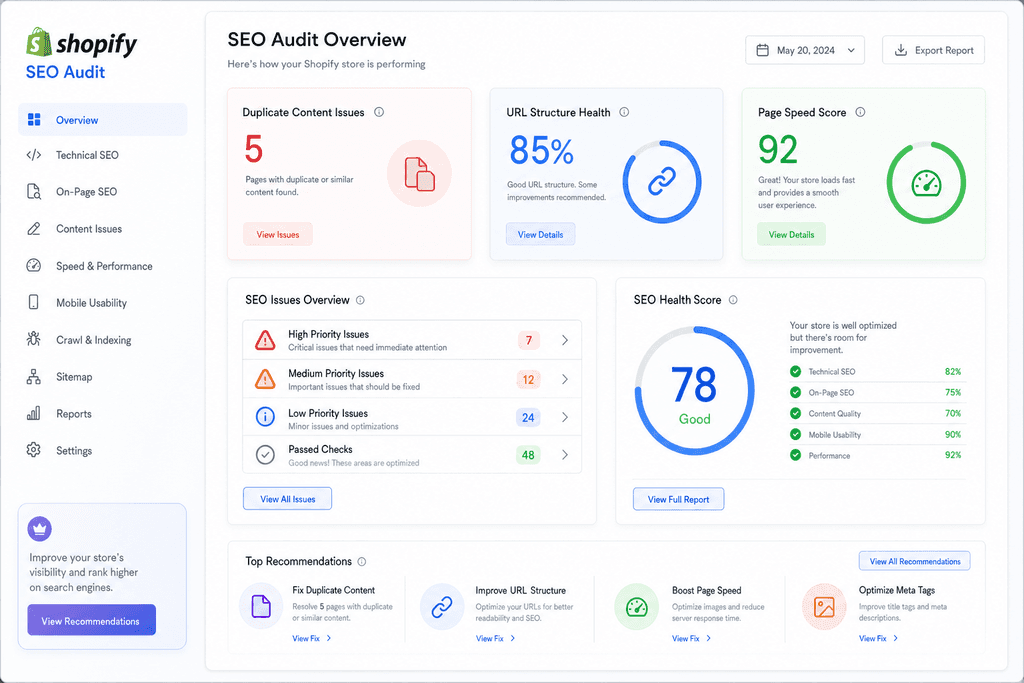1024x683 pixels.
Task: Export Report button
Action: click(x=933, y=50)
